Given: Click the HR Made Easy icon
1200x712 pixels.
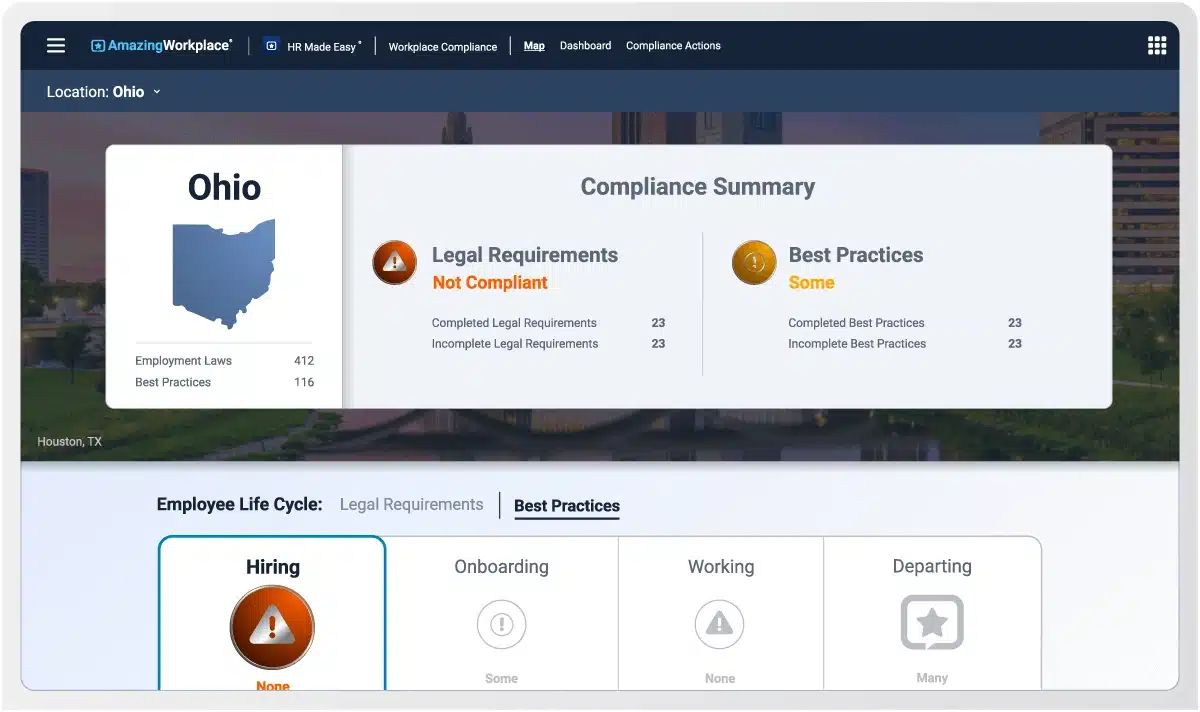Looking at the screenshot, I should (271, 45).
